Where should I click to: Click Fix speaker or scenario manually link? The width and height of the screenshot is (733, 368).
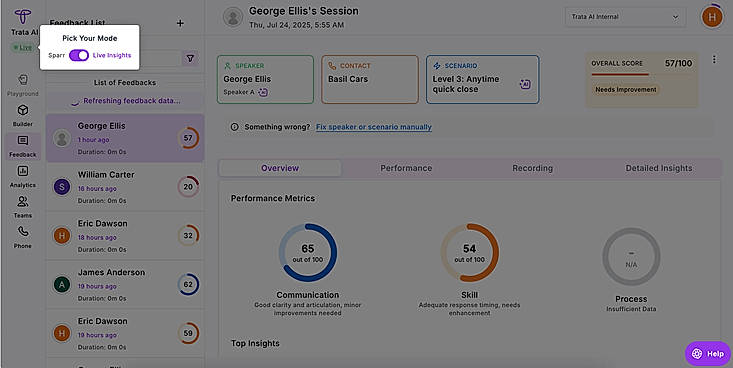[x=374, y=127]
